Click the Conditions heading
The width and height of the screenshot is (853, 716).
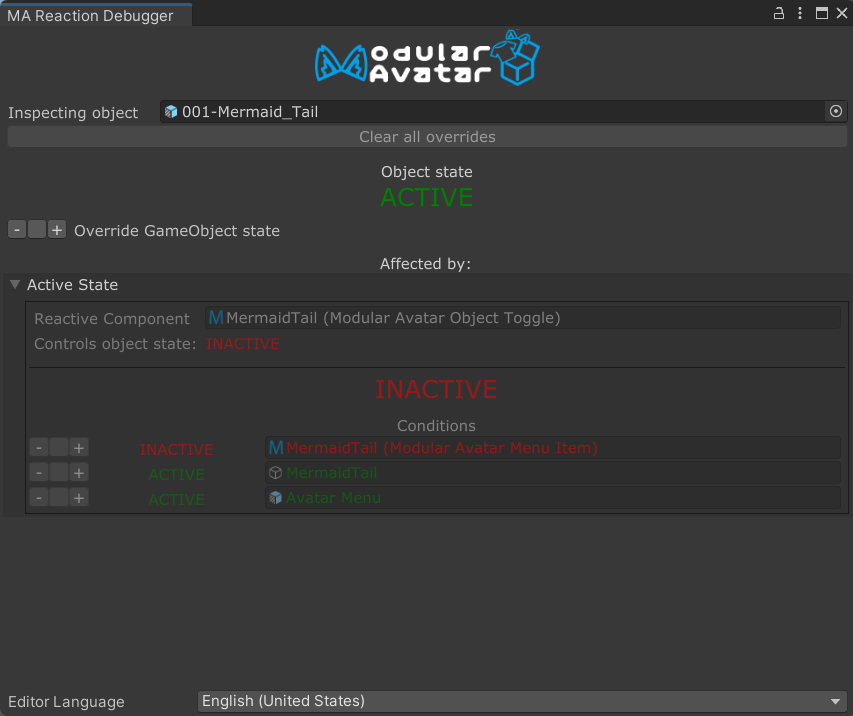pos(436,425)
